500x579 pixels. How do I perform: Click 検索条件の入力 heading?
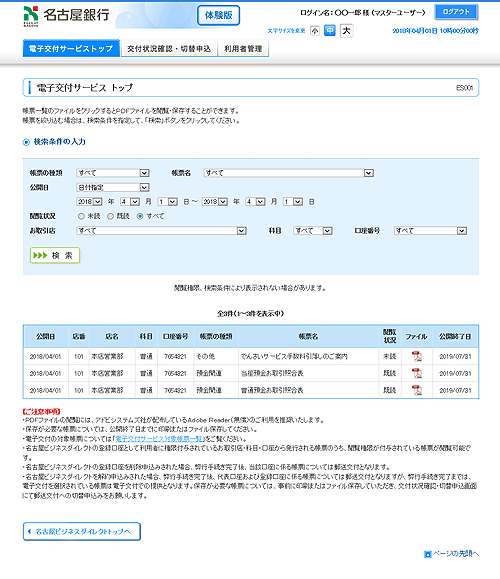pyautogui.click(x=59, y=142)
